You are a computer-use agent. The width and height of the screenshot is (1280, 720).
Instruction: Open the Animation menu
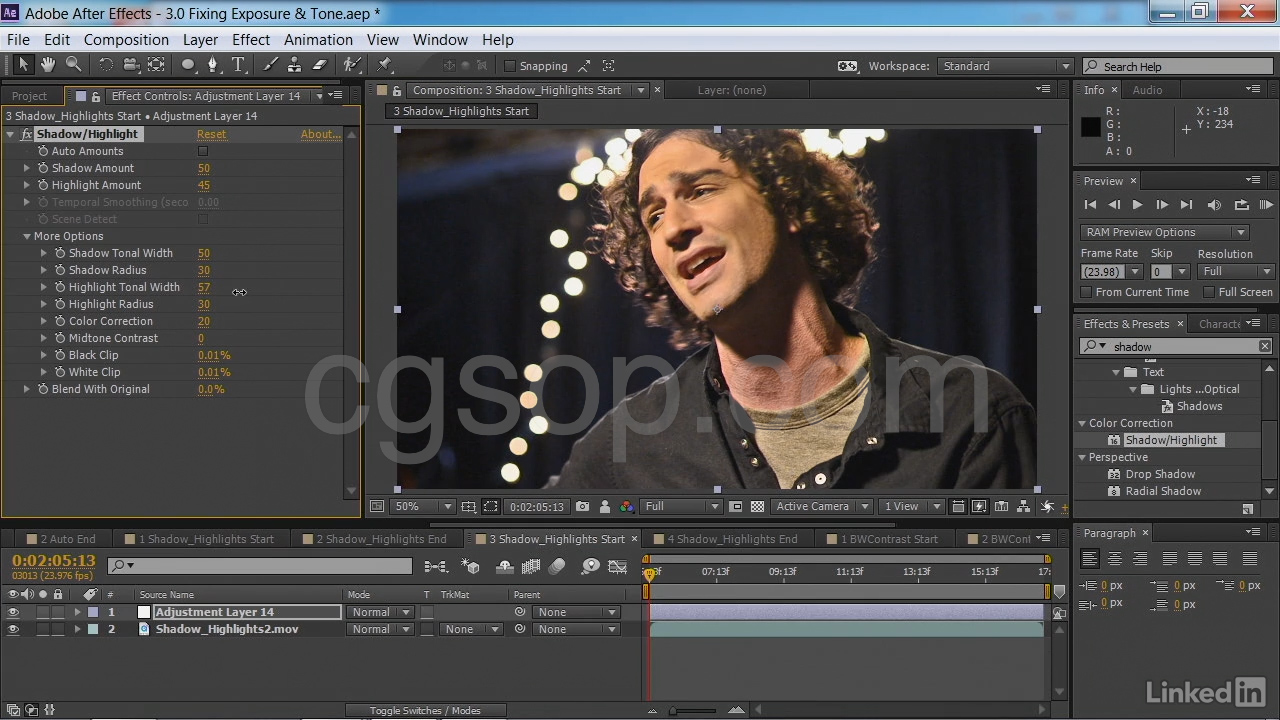point(318,40)
